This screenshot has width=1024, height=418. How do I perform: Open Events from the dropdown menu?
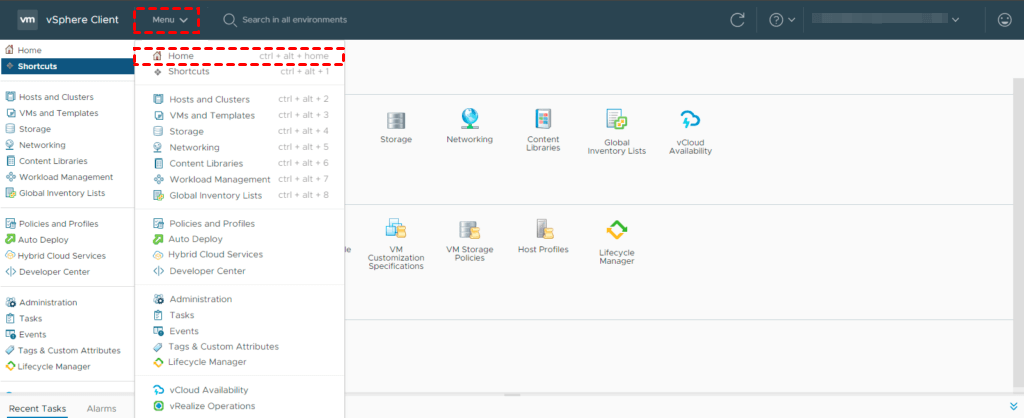(240, 331)
